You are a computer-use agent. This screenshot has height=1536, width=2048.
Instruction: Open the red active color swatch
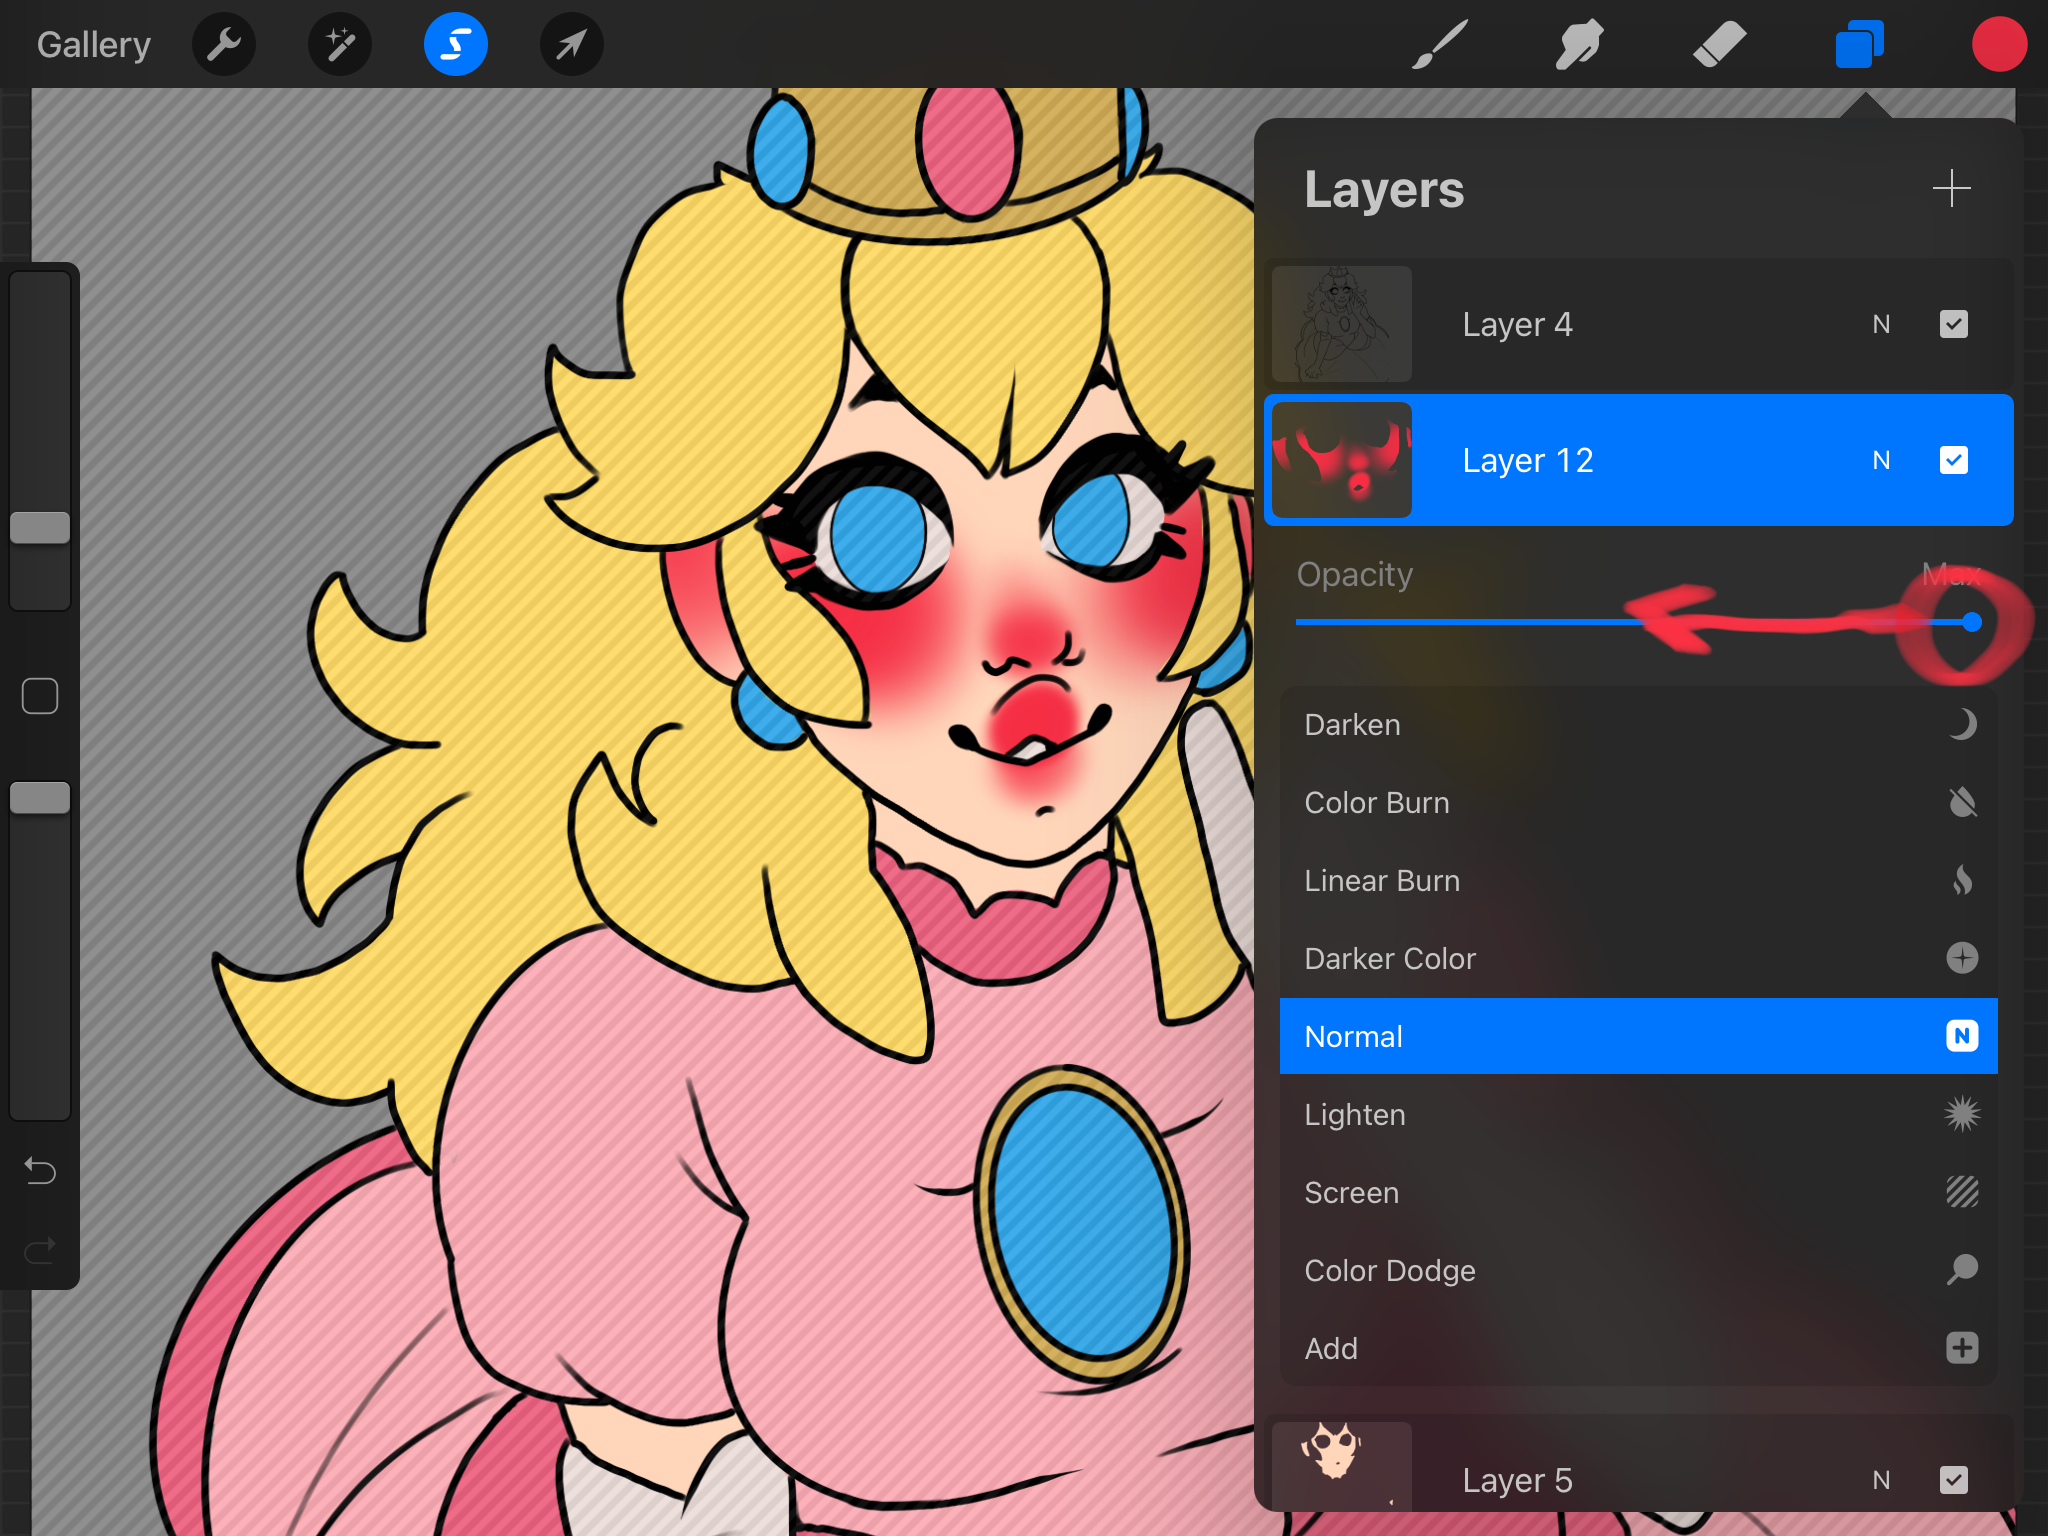coord(1999,45)
